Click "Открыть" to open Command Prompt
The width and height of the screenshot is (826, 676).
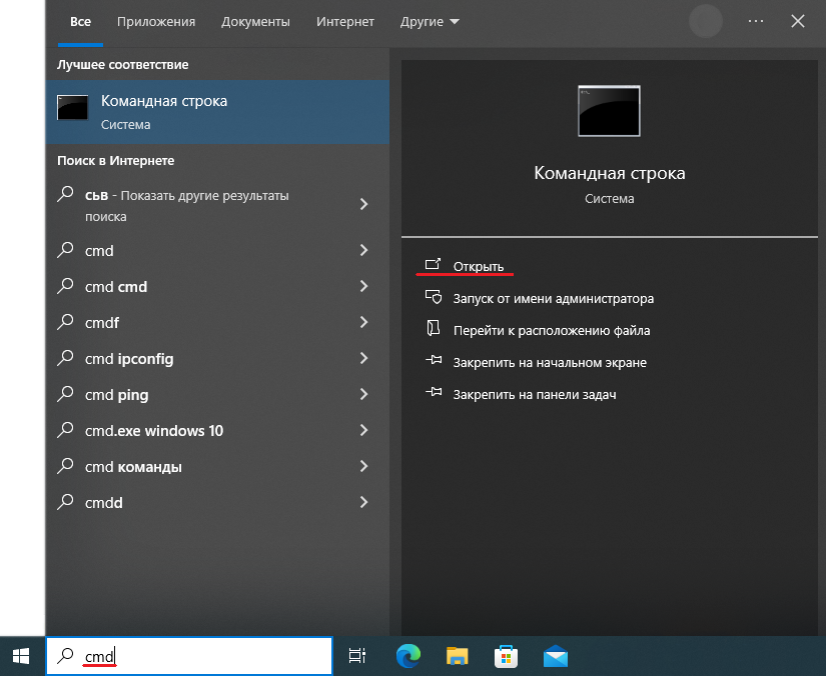[x=478, y=266]
